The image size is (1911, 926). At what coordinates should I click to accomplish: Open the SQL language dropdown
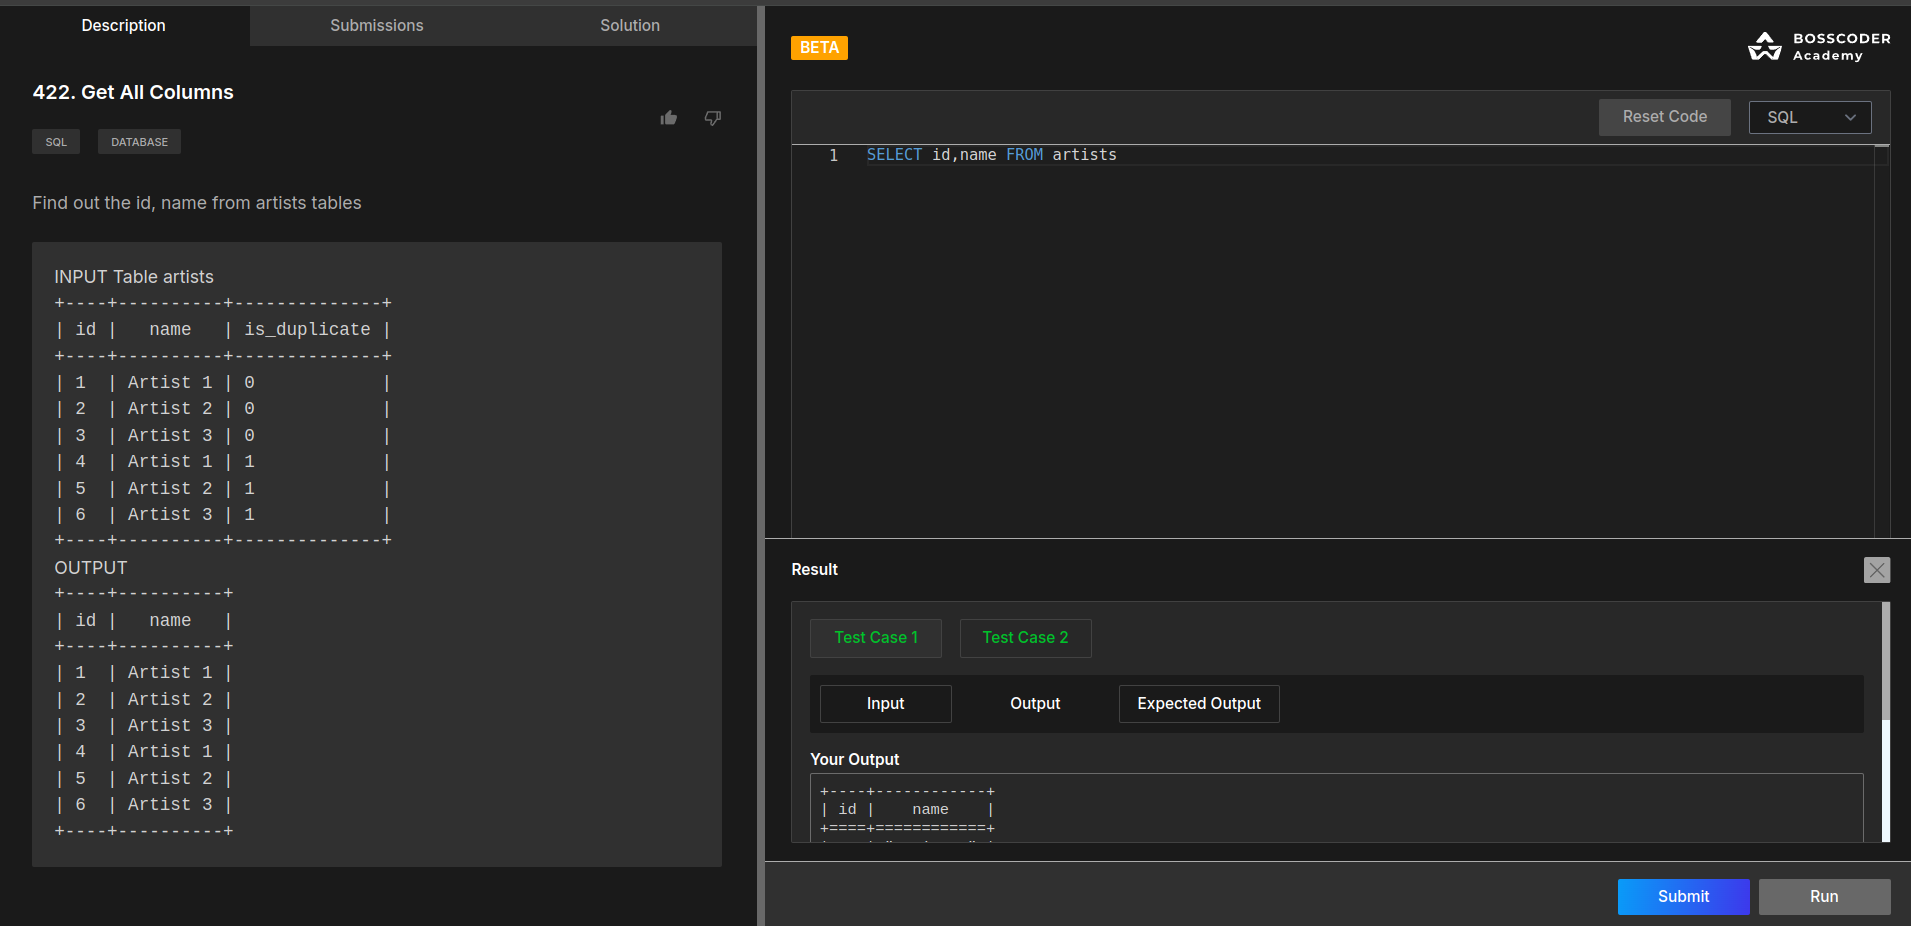click(x=1810, y=117)
